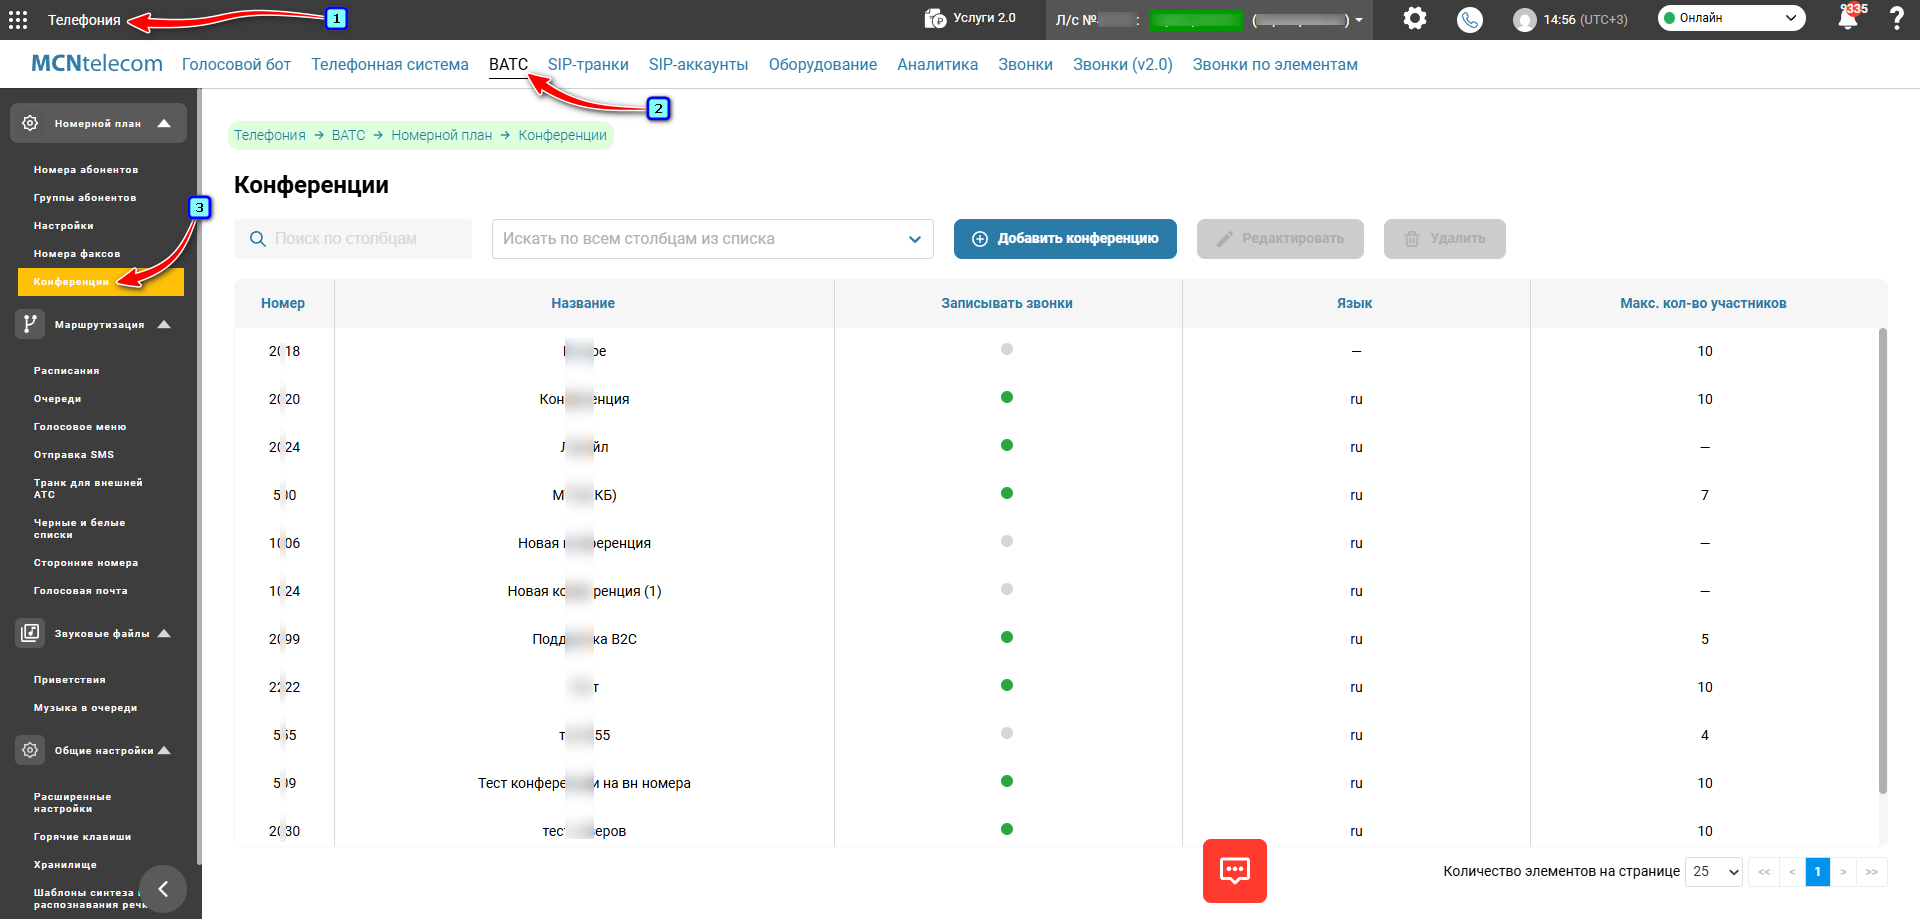Open the apps grid menu icon
This screenshot has height=919, width=1920.
point(18,19)
